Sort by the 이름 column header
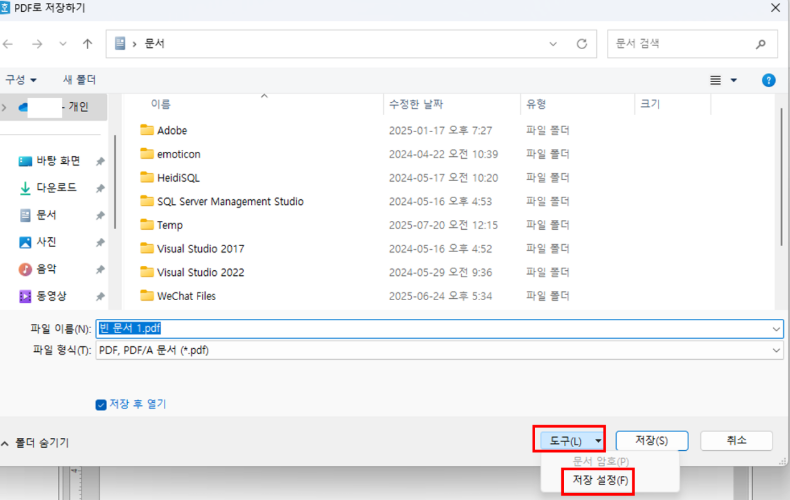 click(x=161, y=104)
